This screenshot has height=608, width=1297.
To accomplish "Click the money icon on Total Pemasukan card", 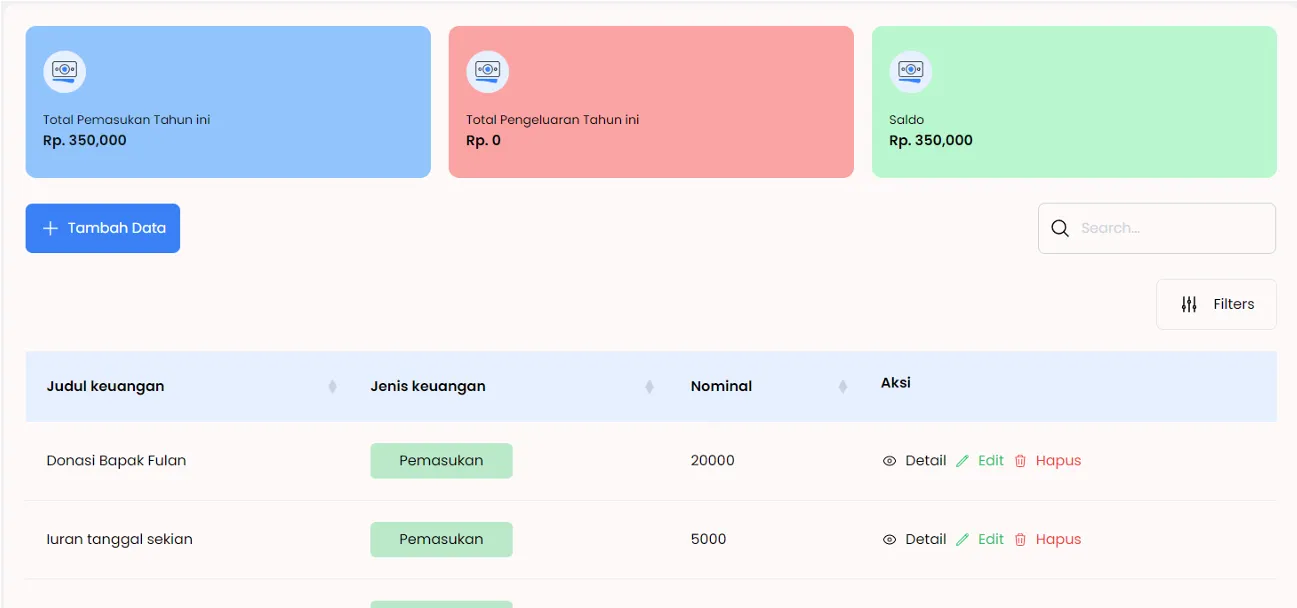I will pos(65,71).
